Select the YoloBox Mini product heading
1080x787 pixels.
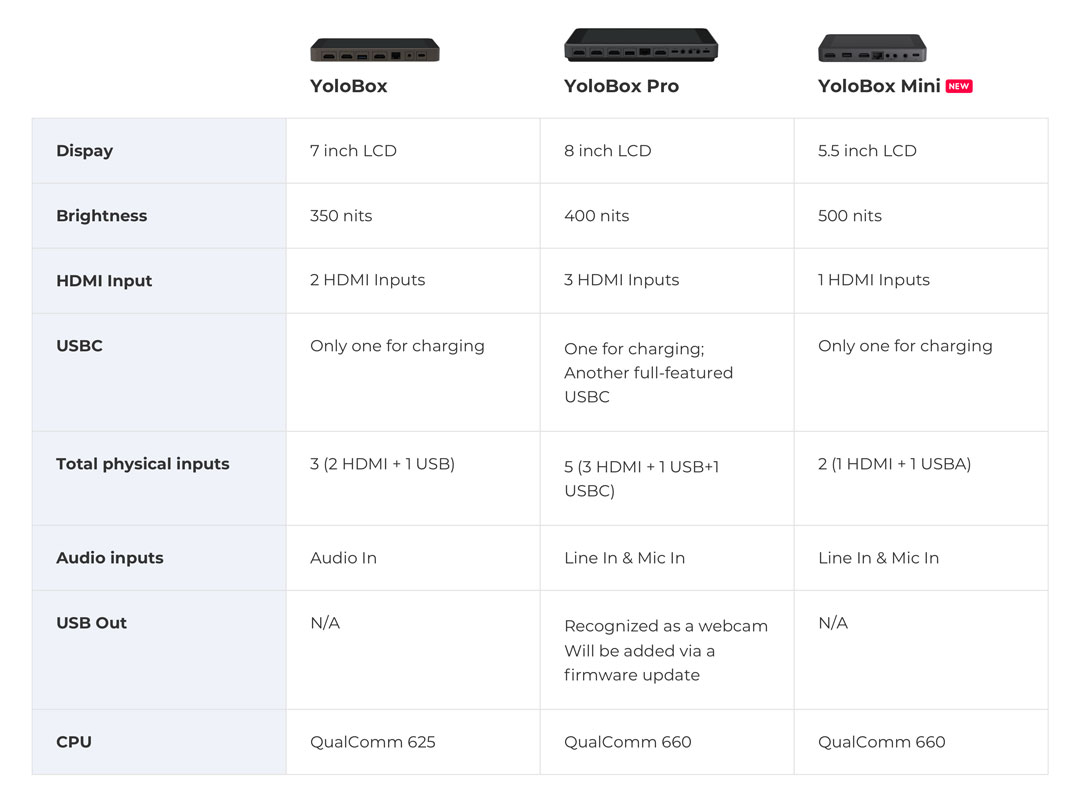(879, 86)
